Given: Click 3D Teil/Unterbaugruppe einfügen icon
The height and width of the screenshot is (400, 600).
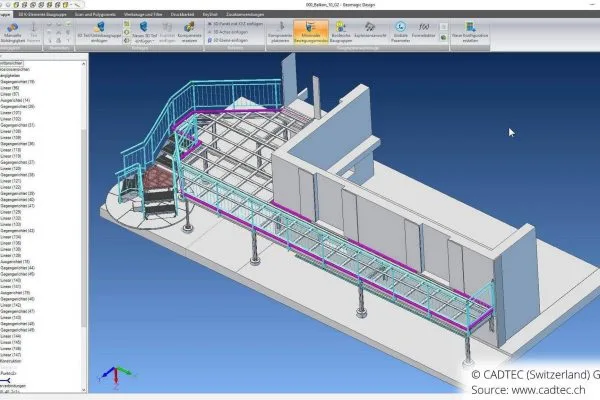Looking at the screenshot, I should (99, 27).
